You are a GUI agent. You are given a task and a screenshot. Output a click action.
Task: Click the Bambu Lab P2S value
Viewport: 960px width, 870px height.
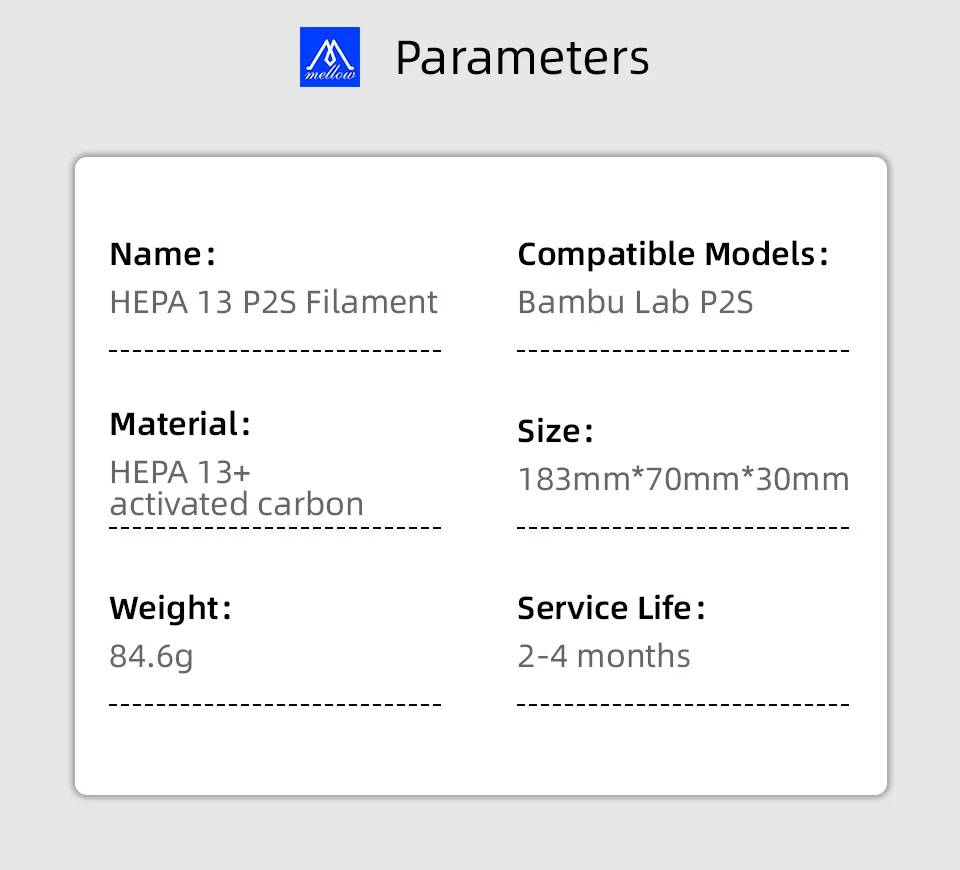(x=635, y=302)
